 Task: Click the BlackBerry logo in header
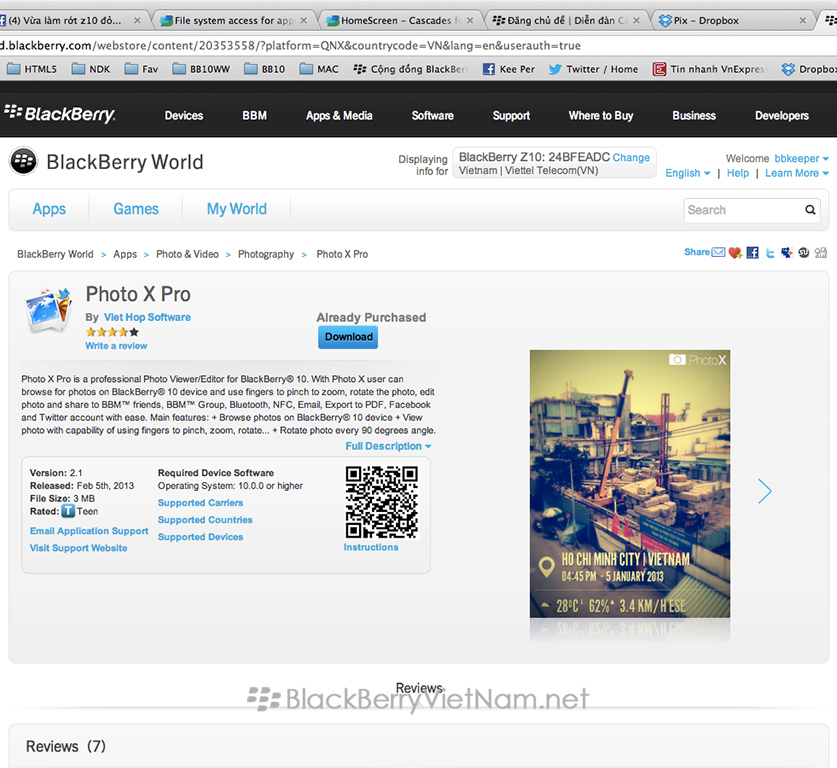[x=60, y=114]
